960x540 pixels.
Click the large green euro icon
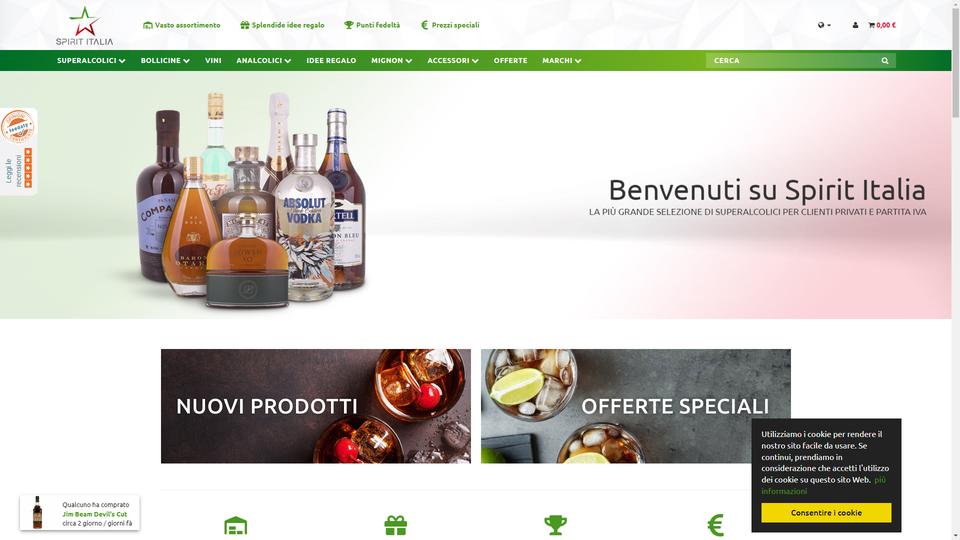[715, 525]
